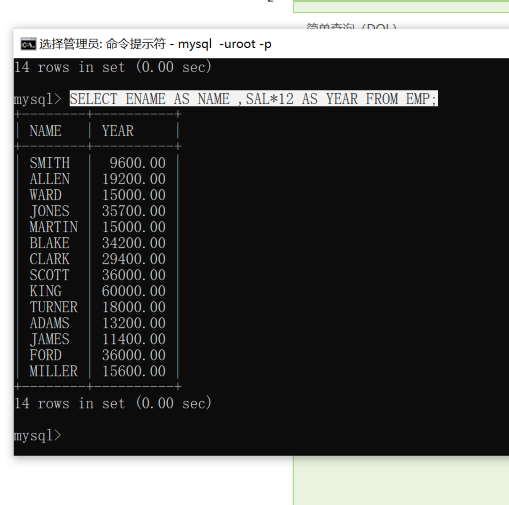Viewport: 509px width, 505px height.
Task: Click the YEAR column header in the result table
Action: pos(118,131)
